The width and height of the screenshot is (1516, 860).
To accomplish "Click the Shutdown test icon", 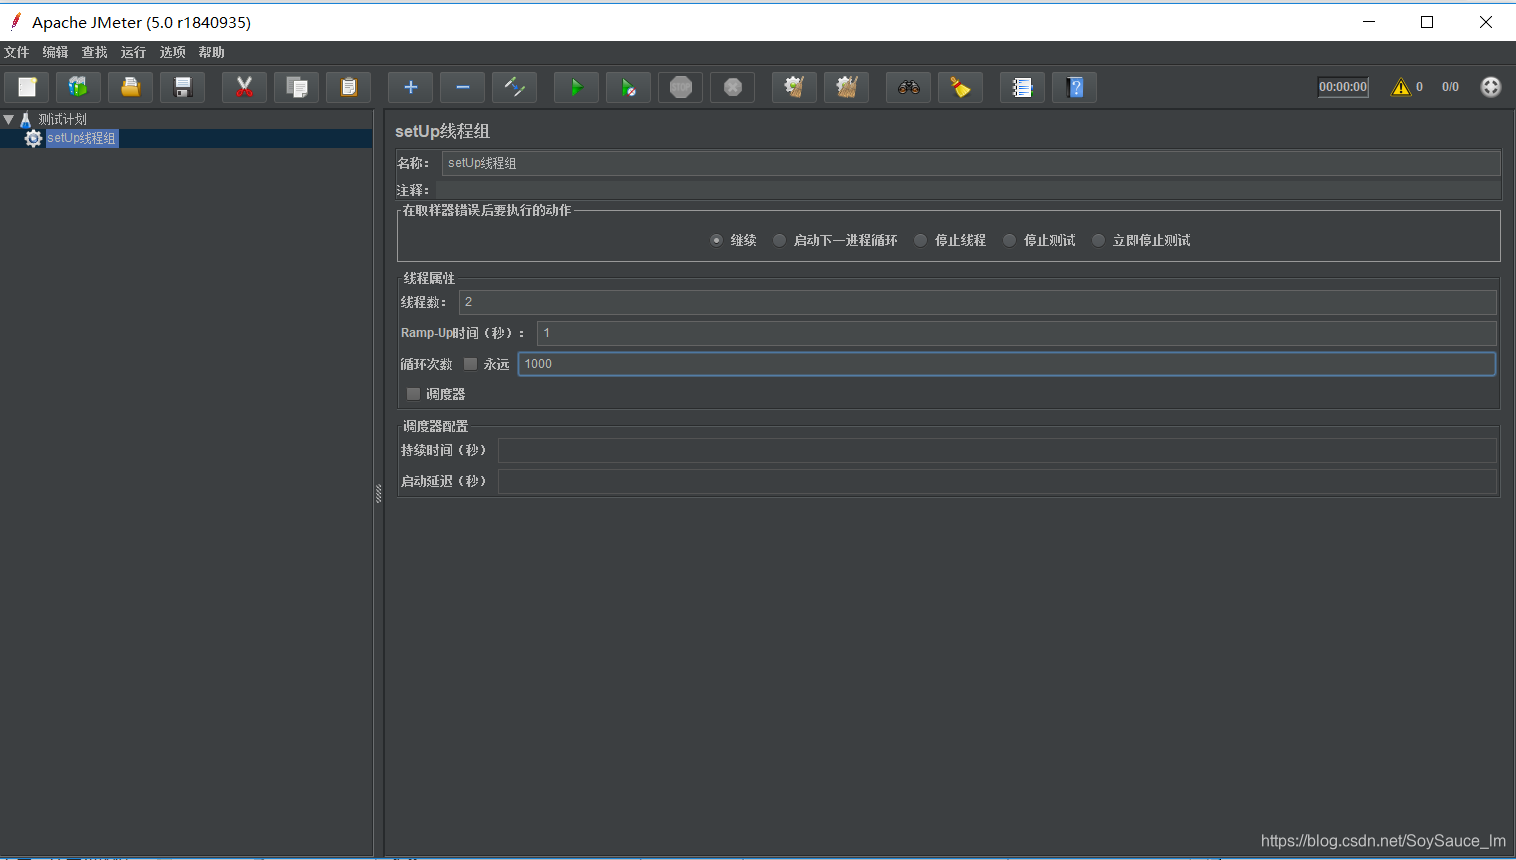I will 733,88.
